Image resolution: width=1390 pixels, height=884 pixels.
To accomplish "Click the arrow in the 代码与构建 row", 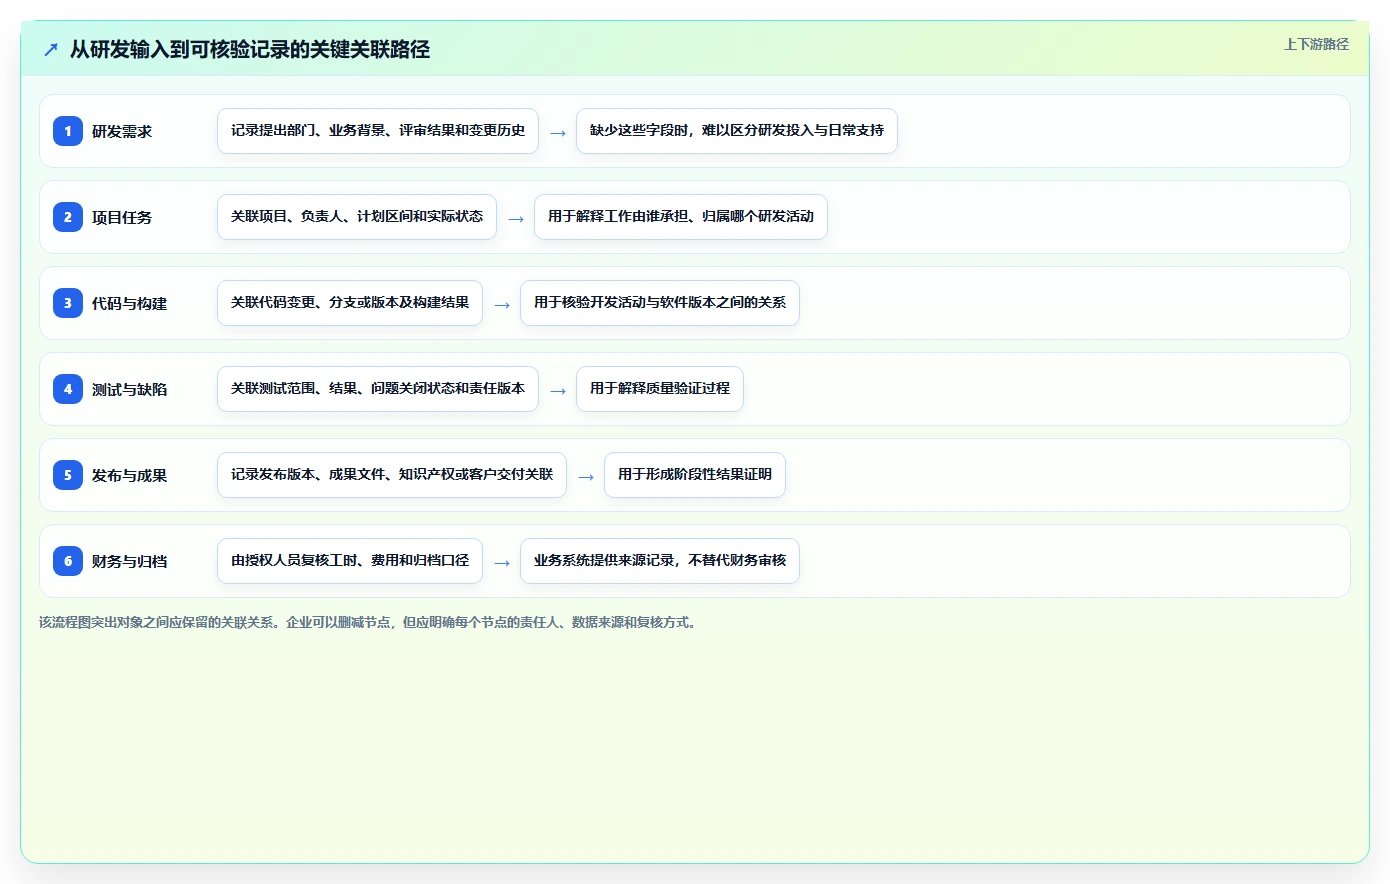I will click(502, 305).
